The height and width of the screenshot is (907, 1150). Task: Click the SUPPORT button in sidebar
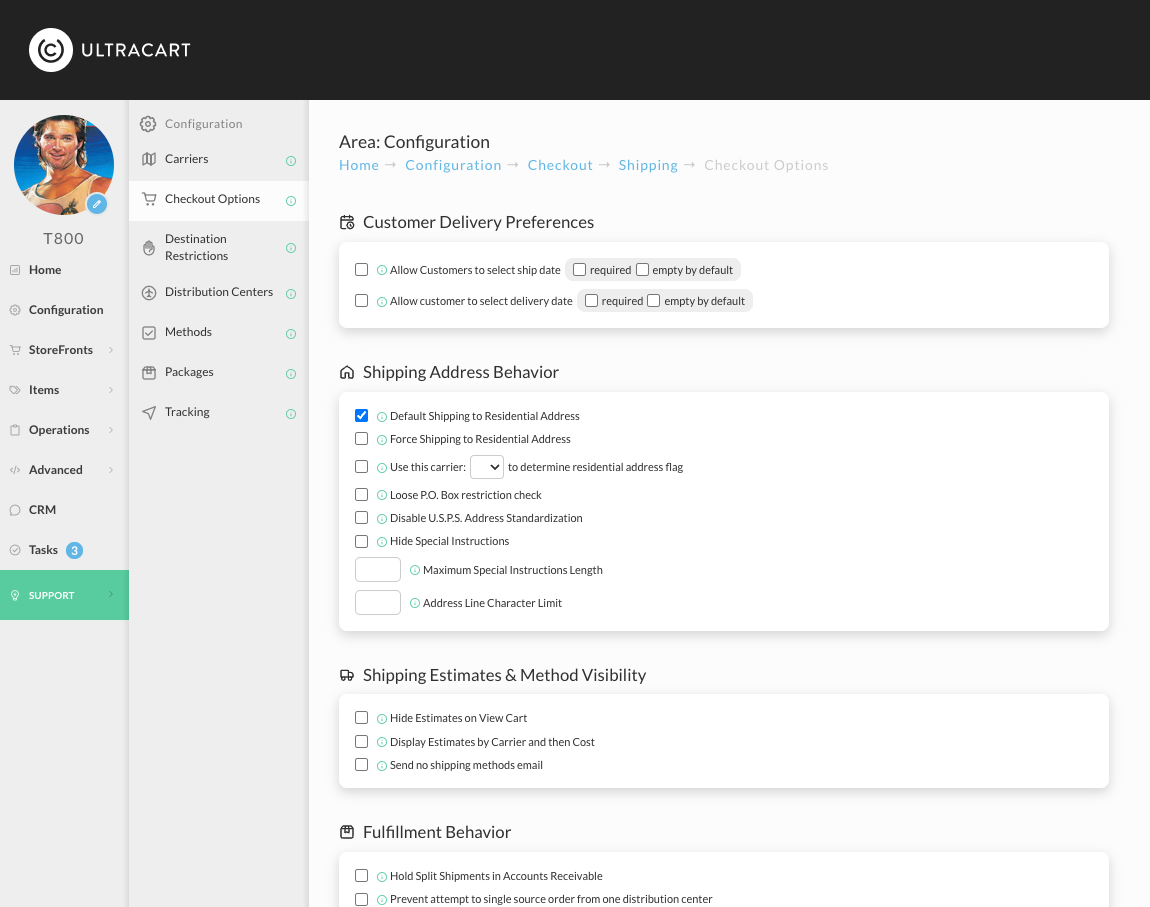pos(65,595)
